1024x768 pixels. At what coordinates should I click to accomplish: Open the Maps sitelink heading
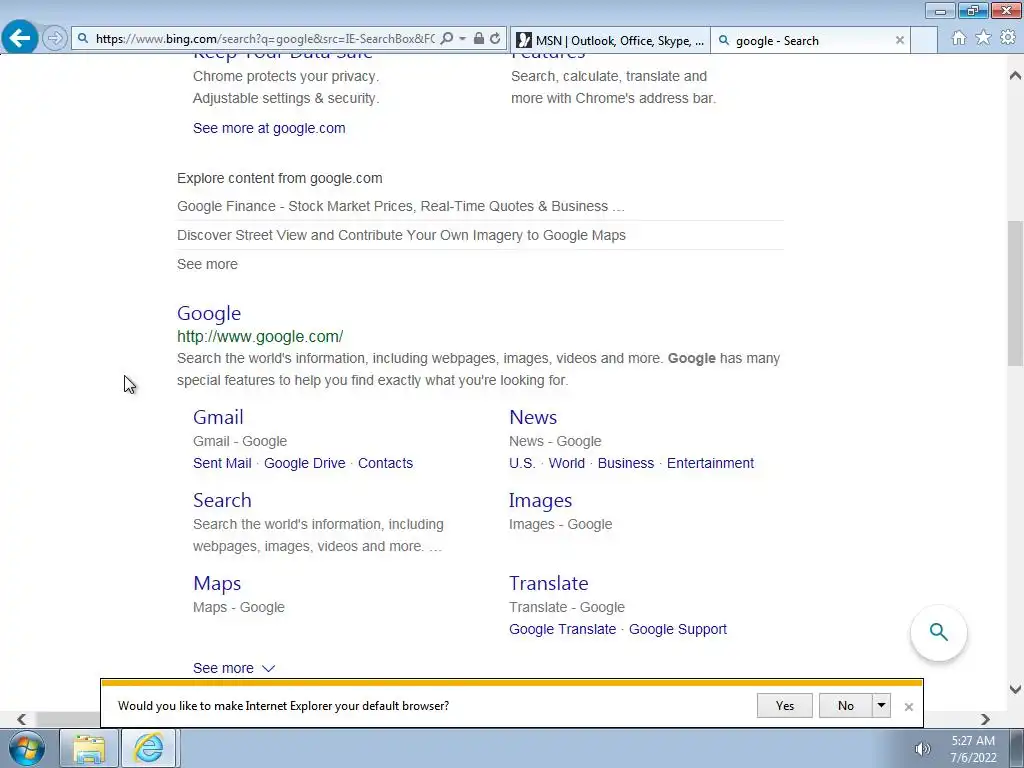217,583
